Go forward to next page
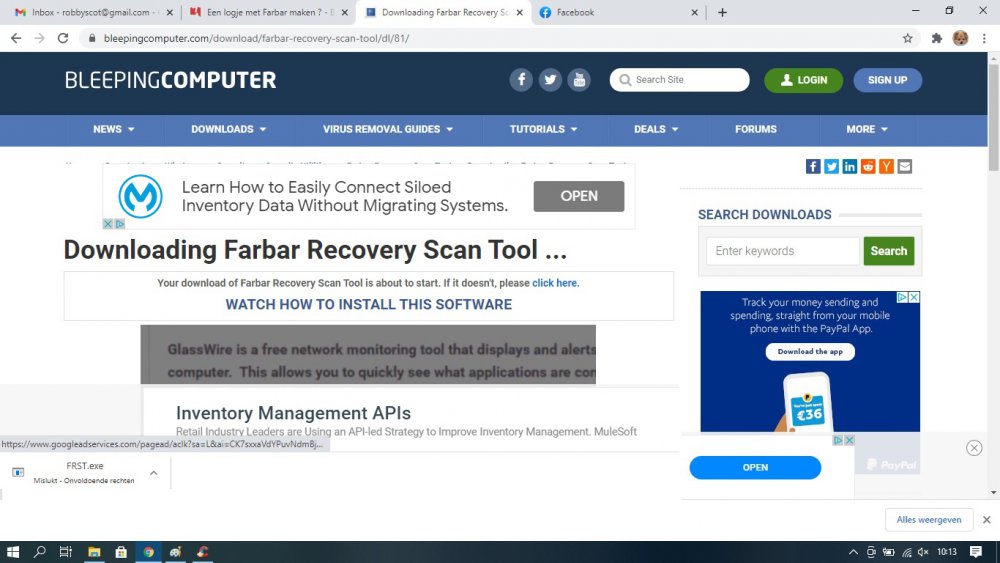1000x563 pixels. point(40,38)
